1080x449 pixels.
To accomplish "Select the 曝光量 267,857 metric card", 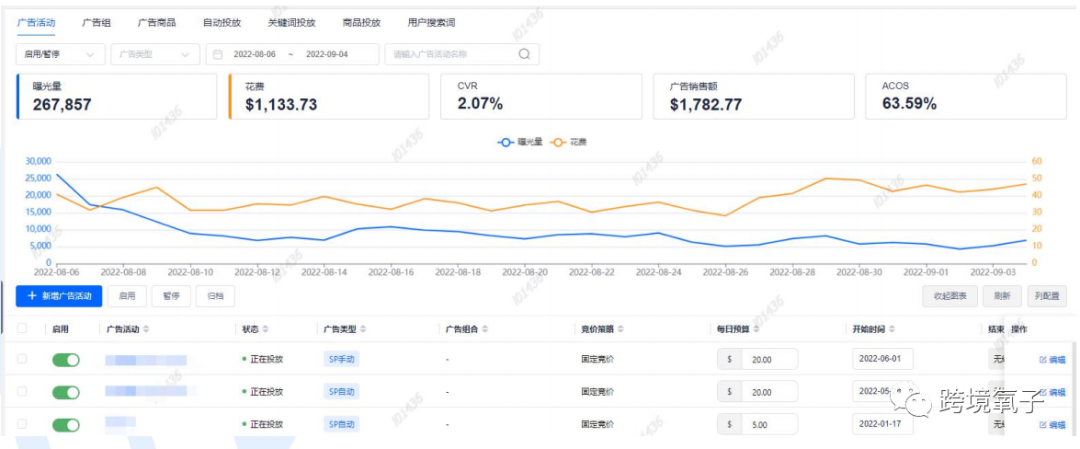I will (116, 96).
